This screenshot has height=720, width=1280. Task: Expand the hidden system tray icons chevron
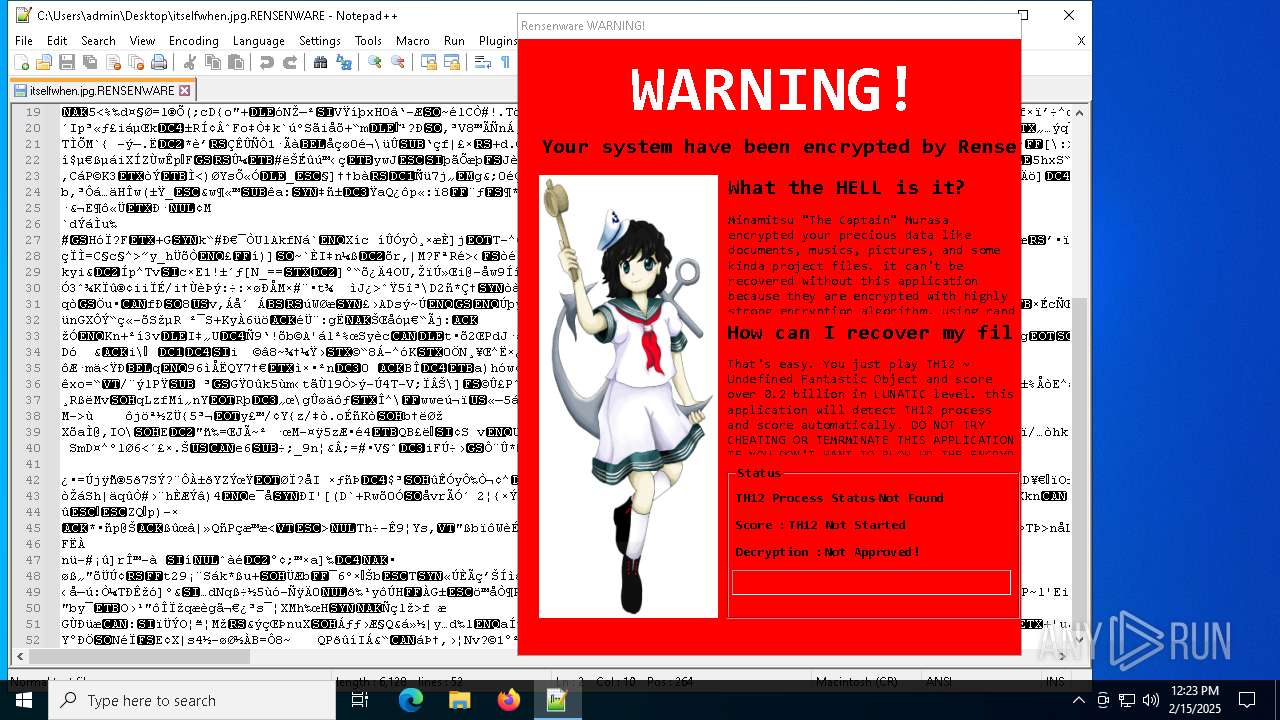point(1078,700)
